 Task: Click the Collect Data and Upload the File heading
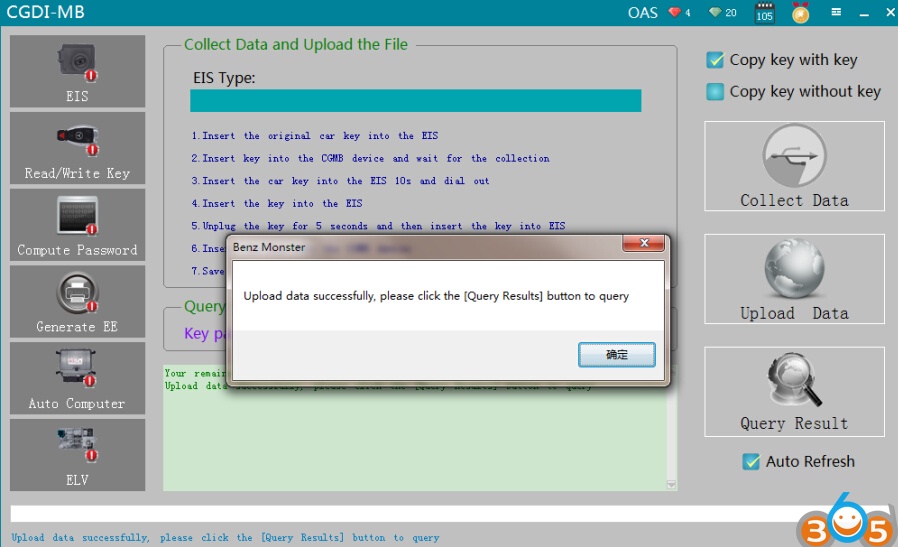(296, 44)
